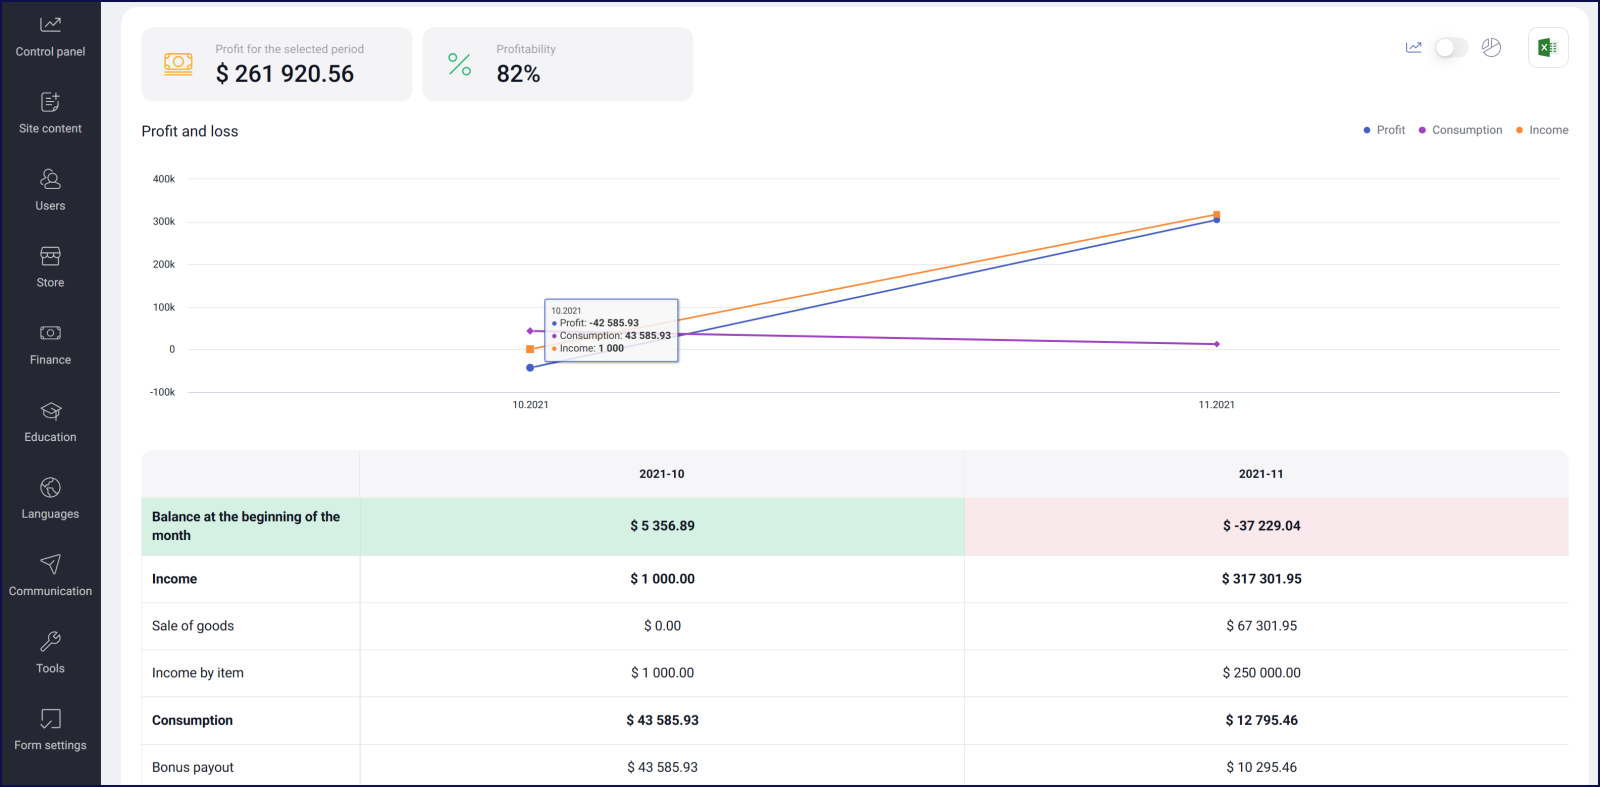Open Form settings in sidebar
The height and width of the screenshot is (787, 1600).
[50, 731]
